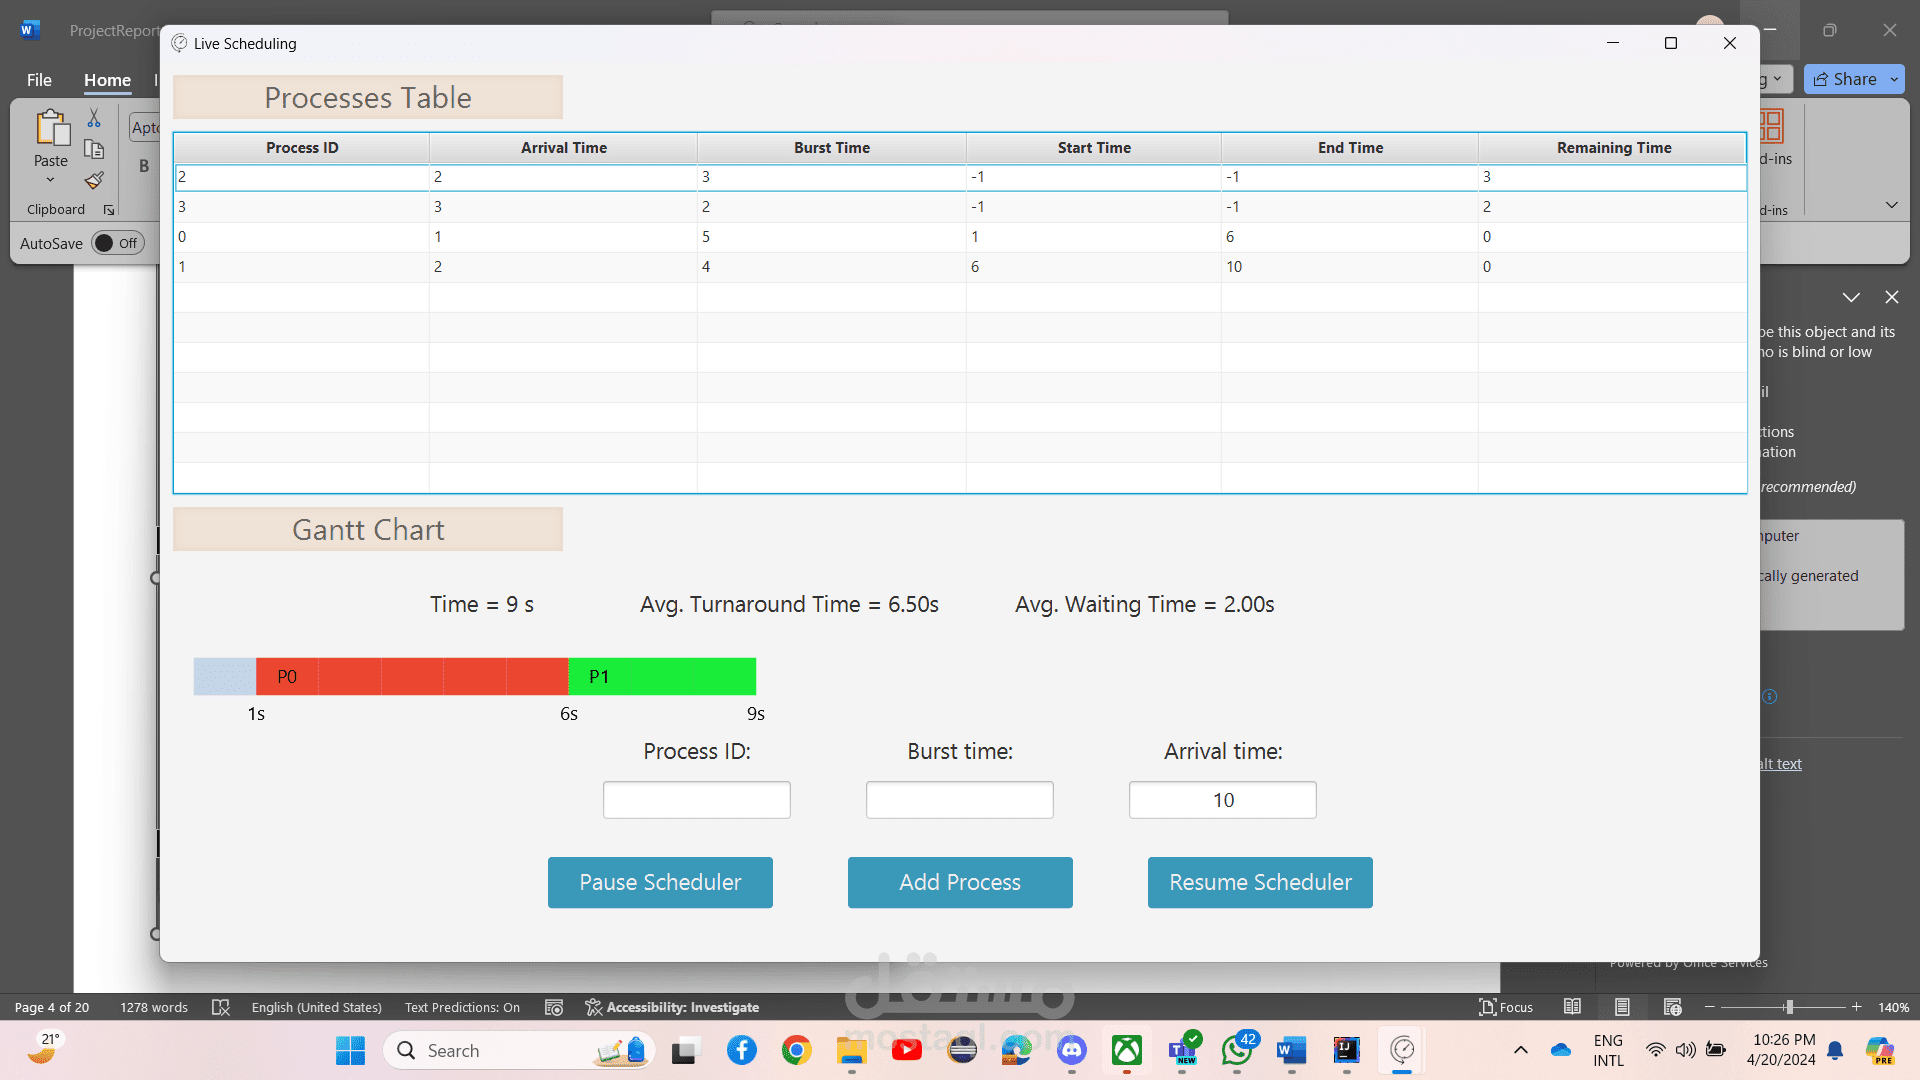Expand the Word side pane options chevron
The image size is (1920, 1080).
1851,297
